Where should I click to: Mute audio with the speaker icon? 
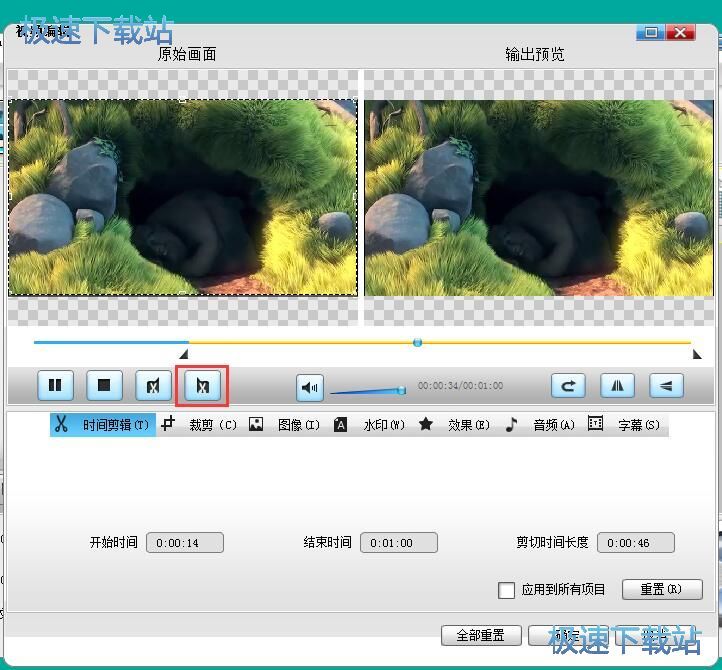309,388
